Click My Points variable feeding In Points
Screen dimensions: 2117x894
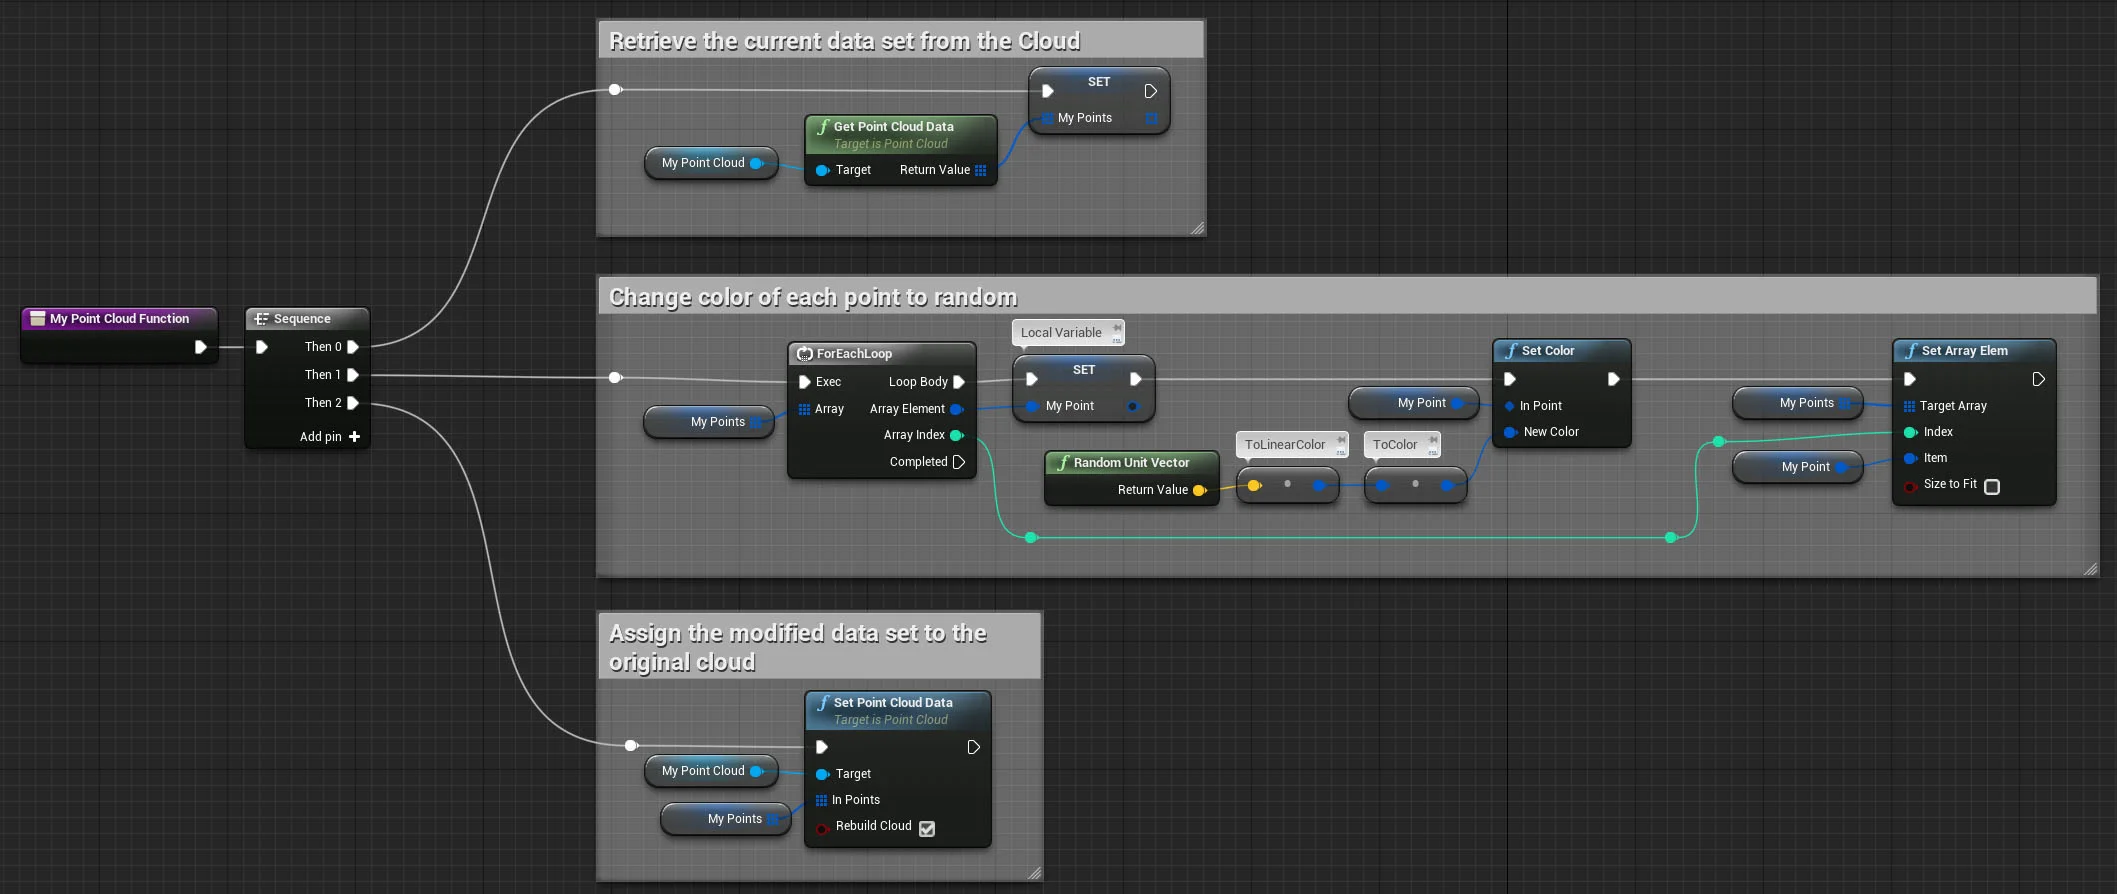[x=726, y=819]
